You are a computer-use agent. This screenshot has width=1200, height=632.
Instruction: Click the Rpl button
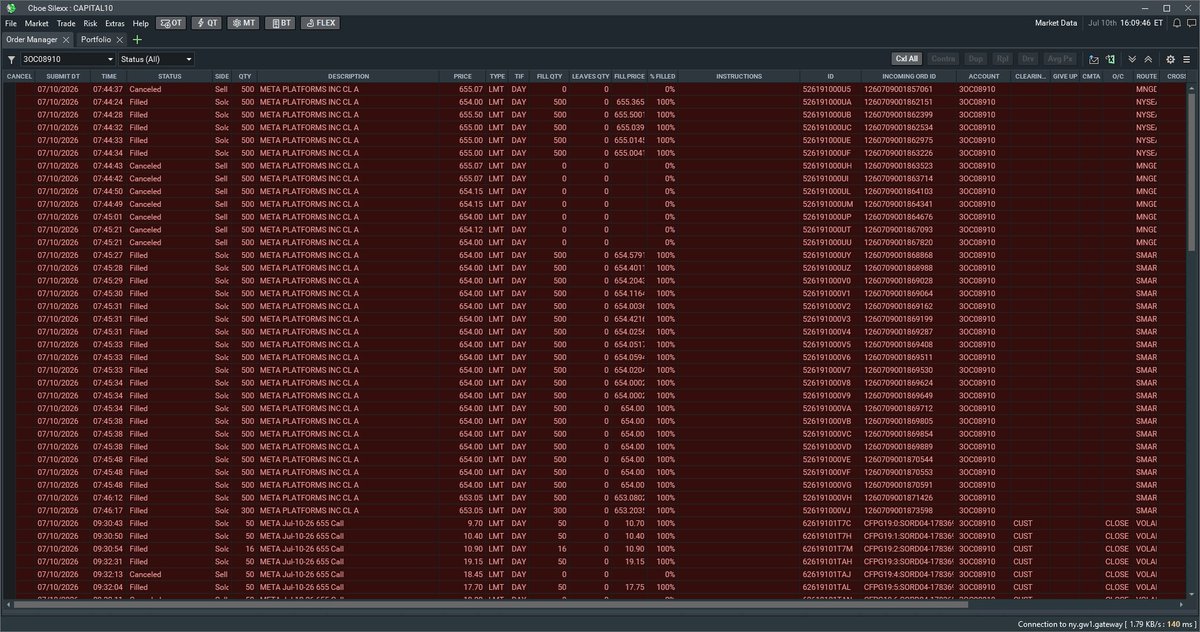(1003, 60)
